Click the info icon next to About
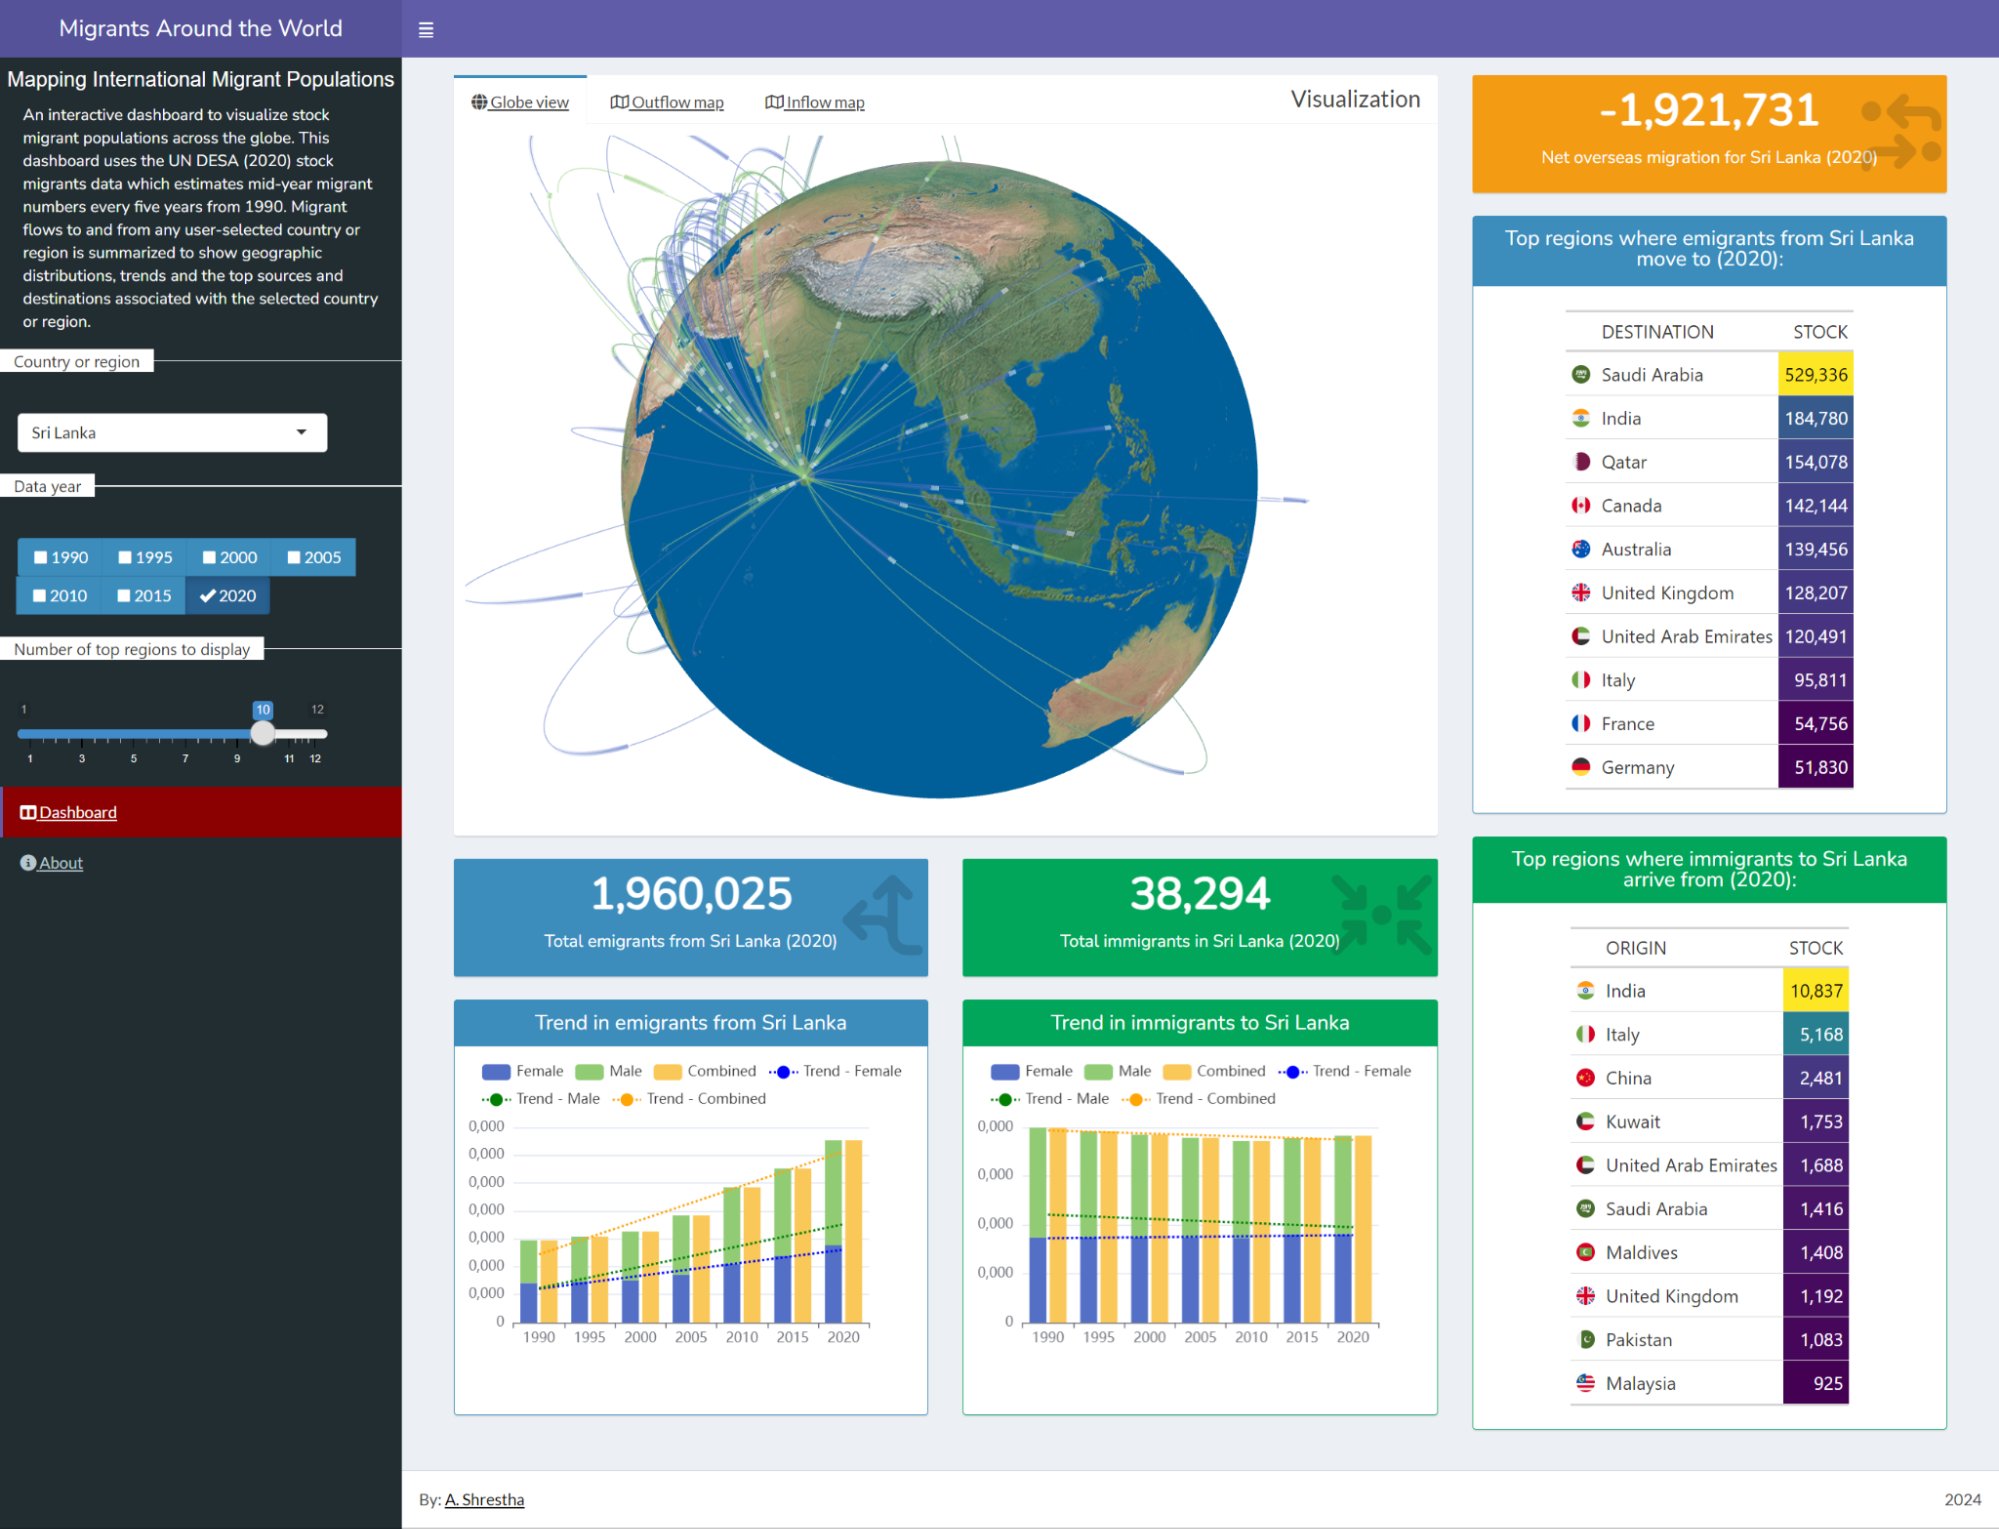Screen dimensions: 1999x1529 pos(27,862)
